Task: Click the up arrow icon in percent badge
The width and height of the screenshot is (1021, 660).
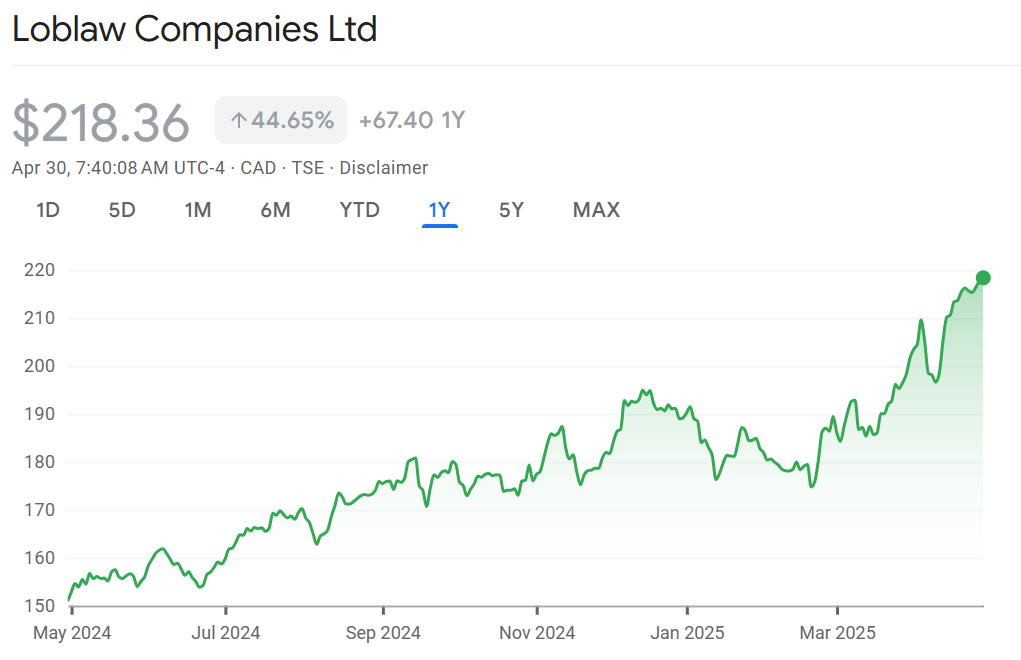Action: (238, 121)
